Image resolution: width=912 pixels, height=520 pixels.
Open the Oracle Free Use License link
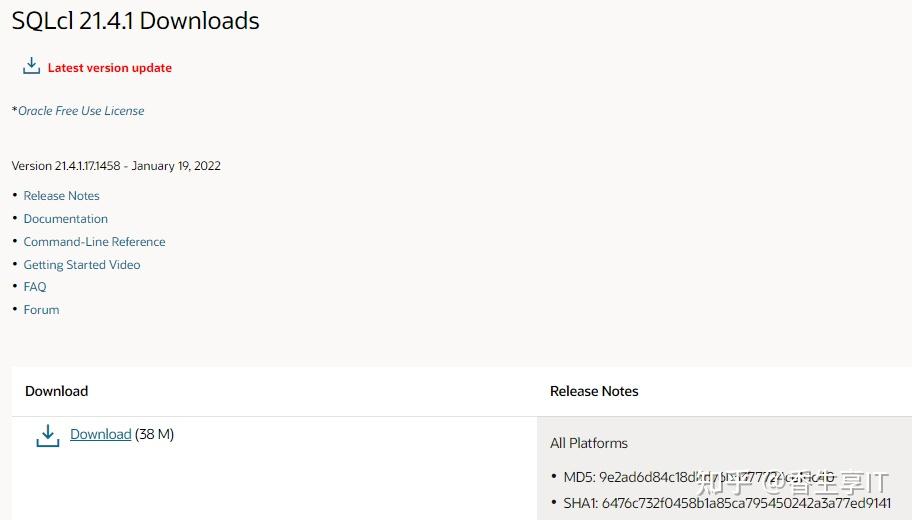pyautogui.click(x=81, y=111)
